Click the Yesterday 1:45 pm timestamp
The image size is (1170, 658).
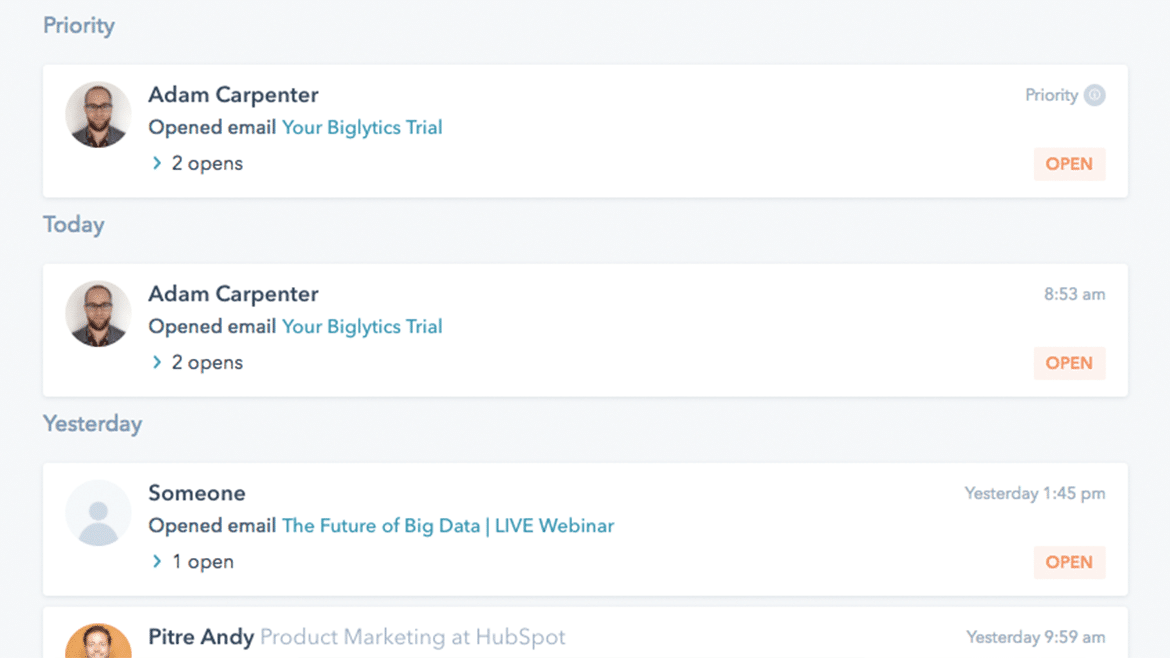pyautogui.click(x=1036, y=493)
